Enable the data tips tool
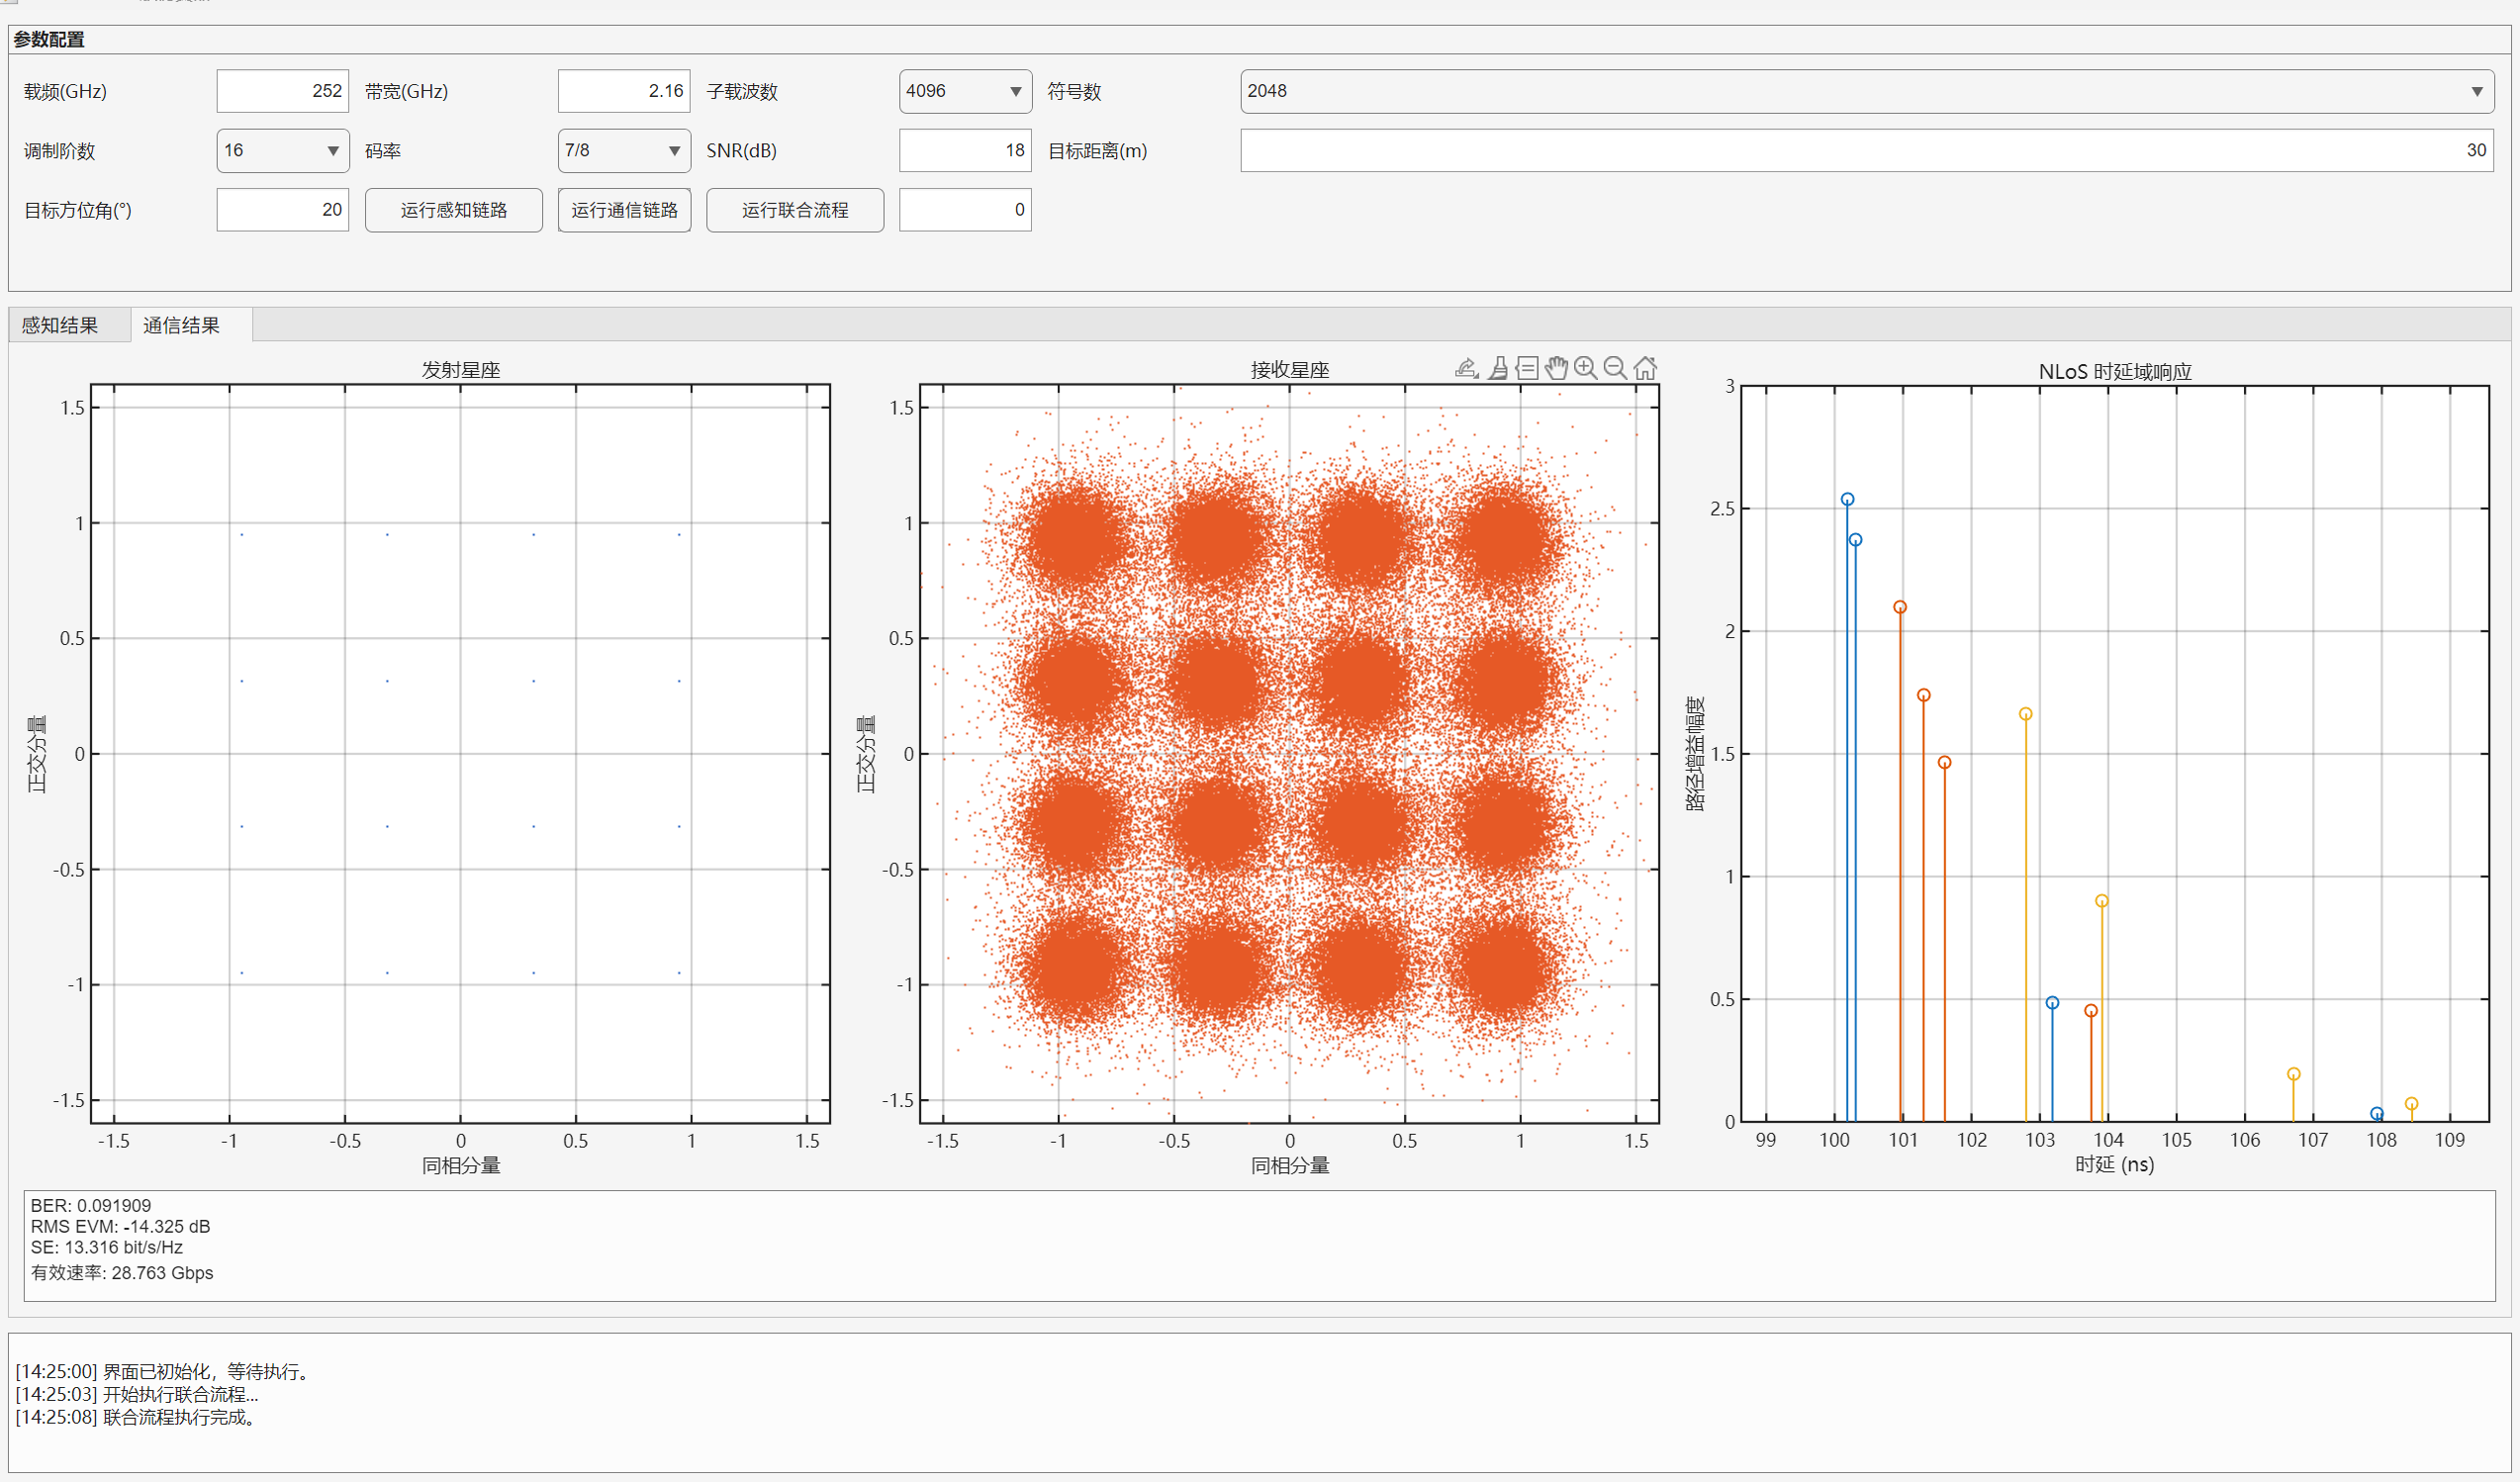 click(x=1527, y=368)
